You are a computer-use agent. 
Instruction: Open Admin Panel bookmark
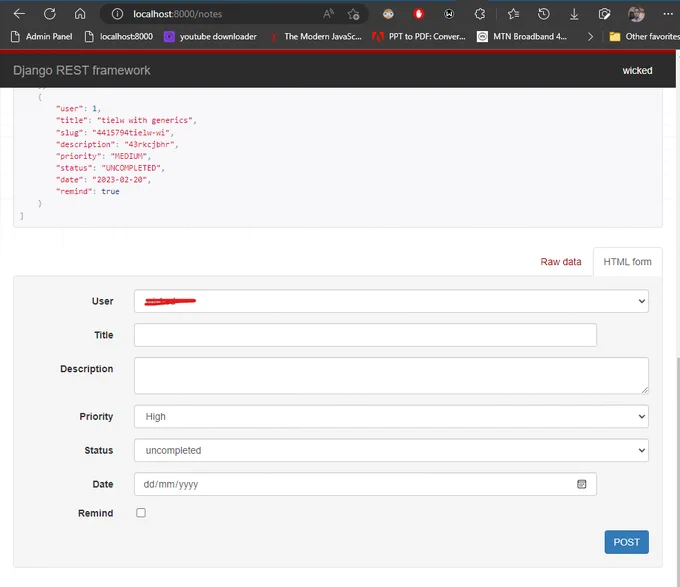(42, 36)
